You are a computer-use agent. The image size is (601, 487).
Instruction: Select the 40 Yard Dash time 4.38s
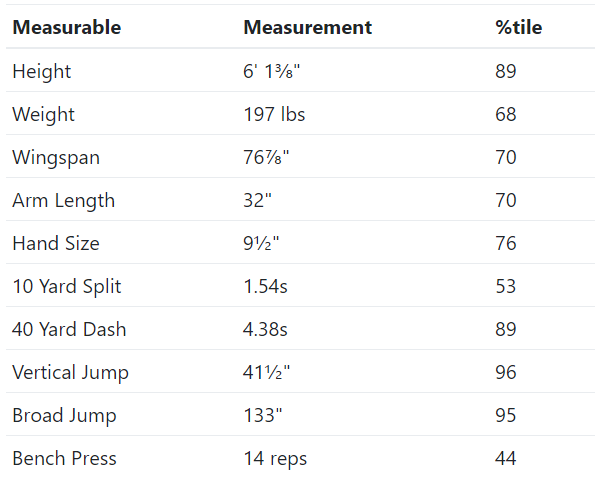[265, 330]
